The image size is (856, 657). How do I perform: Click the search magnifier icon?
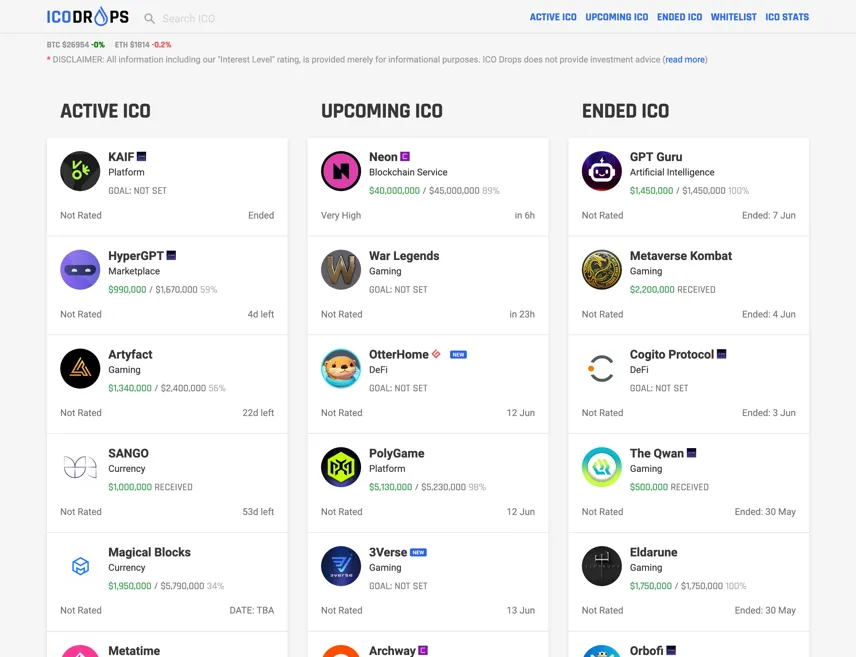pos(149,19)
